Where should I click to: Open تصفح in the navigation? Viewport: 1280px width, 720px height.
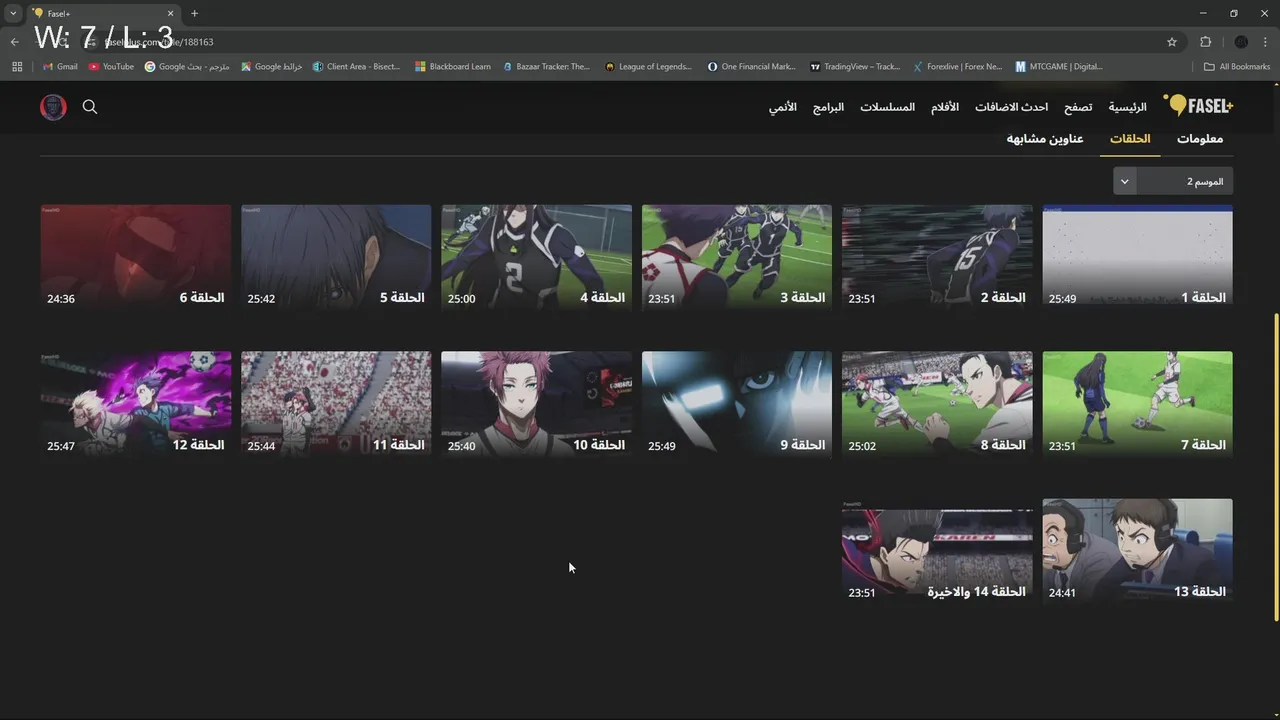pos(1078,107)
